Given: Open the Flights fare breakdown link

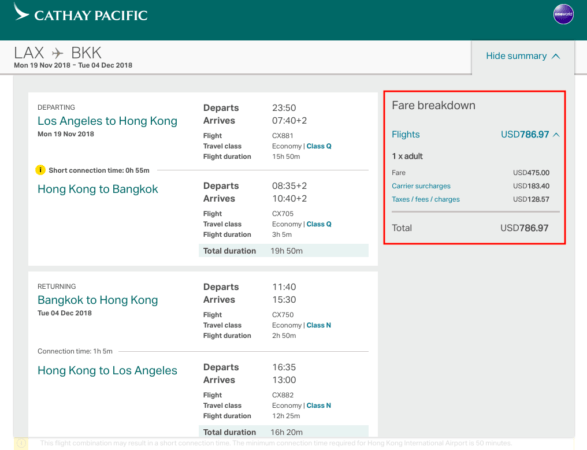Looking at the screenshot, I should [x=405, y=134].
